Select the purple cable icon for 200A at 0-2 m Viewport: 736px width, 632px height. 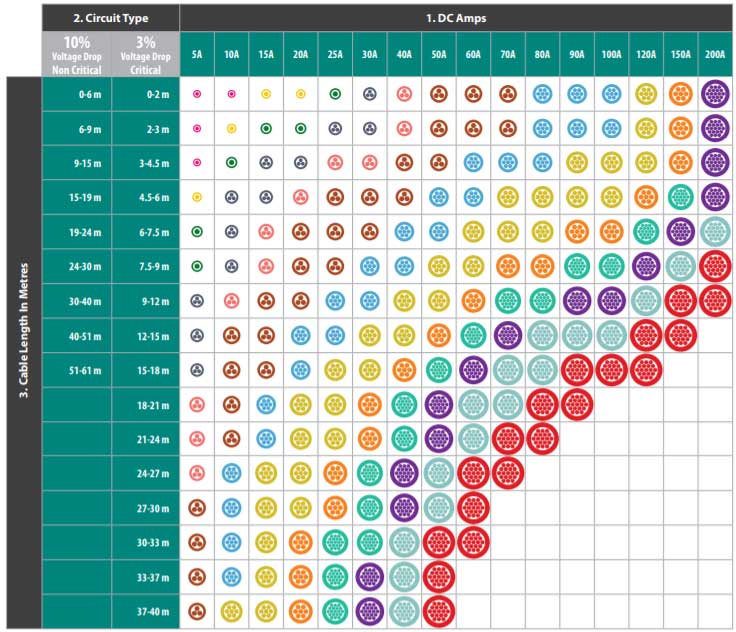(715, 94)
